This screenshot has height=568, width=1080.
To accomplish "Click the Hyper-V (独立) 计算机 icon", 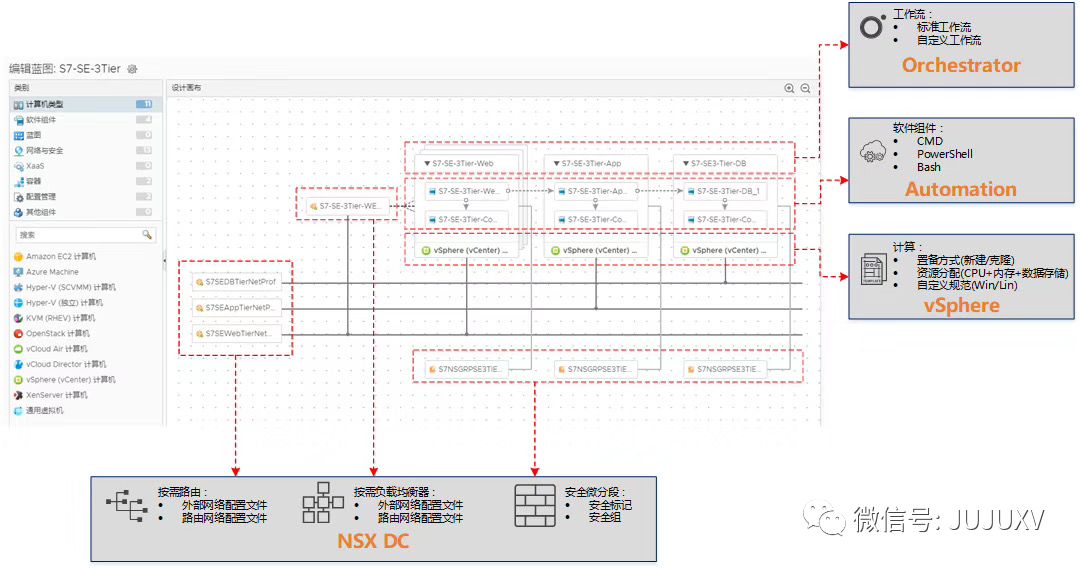I will [x=19, y=303].
